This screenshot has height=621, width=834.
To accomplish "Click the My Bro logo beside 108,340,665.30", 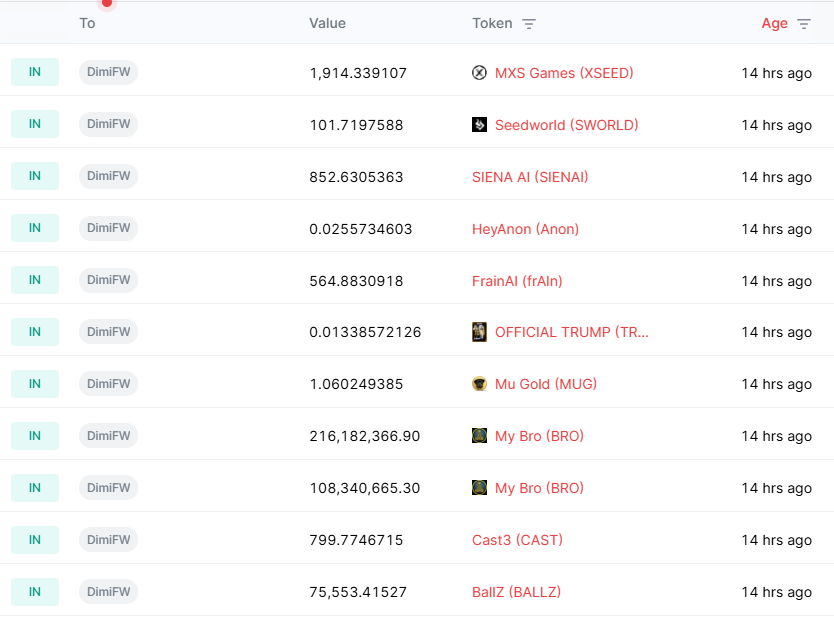I will click(x=479, y=488).
